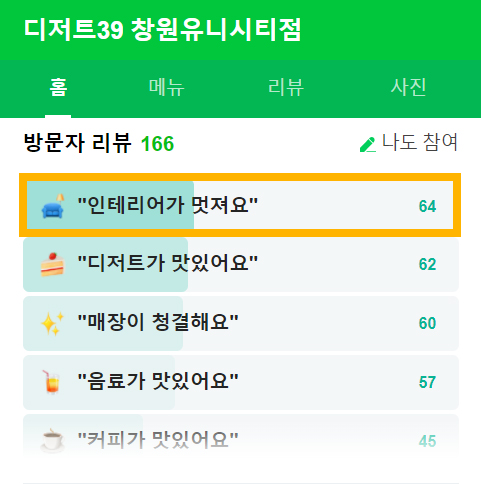Click the cocktail drink icon
The height and width of the screenshot is (484, 481).
click(51, 382)
